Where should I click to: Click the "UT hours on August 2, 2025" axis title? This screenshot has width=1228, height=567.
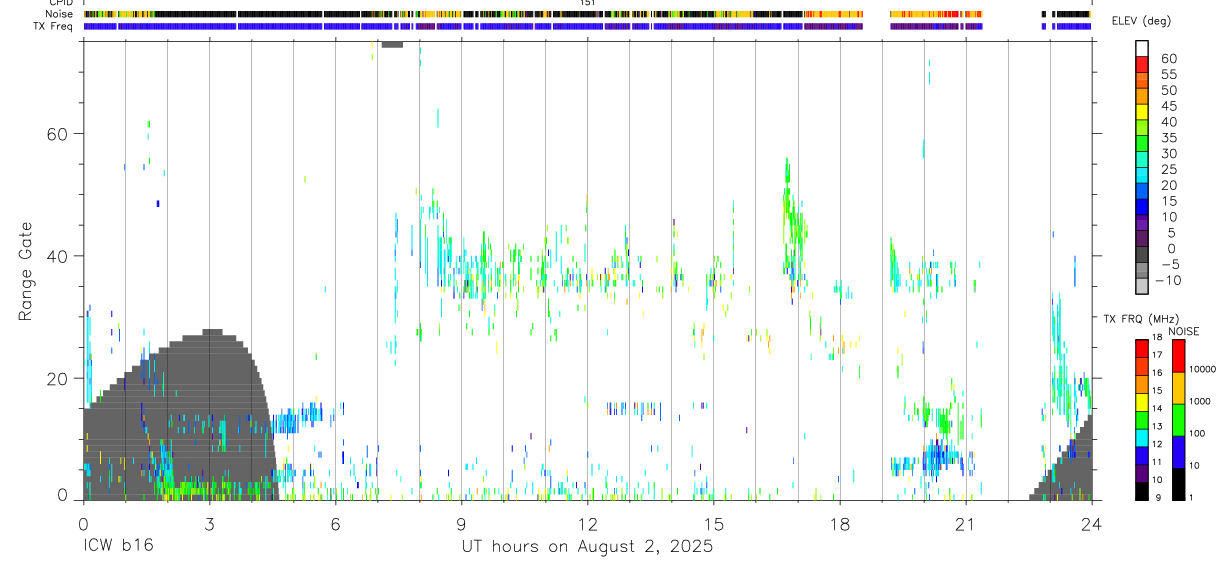(587, 547)
